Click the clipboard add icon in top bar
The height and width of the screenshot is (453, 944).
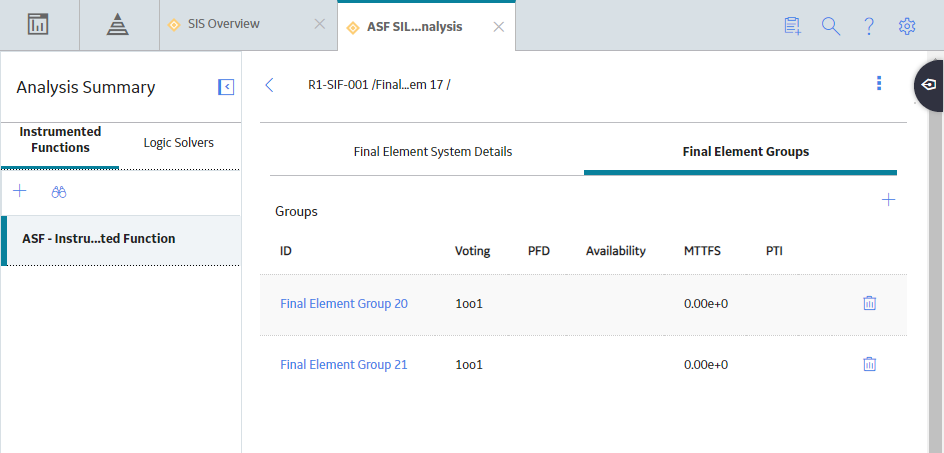(x=793, y=26)
